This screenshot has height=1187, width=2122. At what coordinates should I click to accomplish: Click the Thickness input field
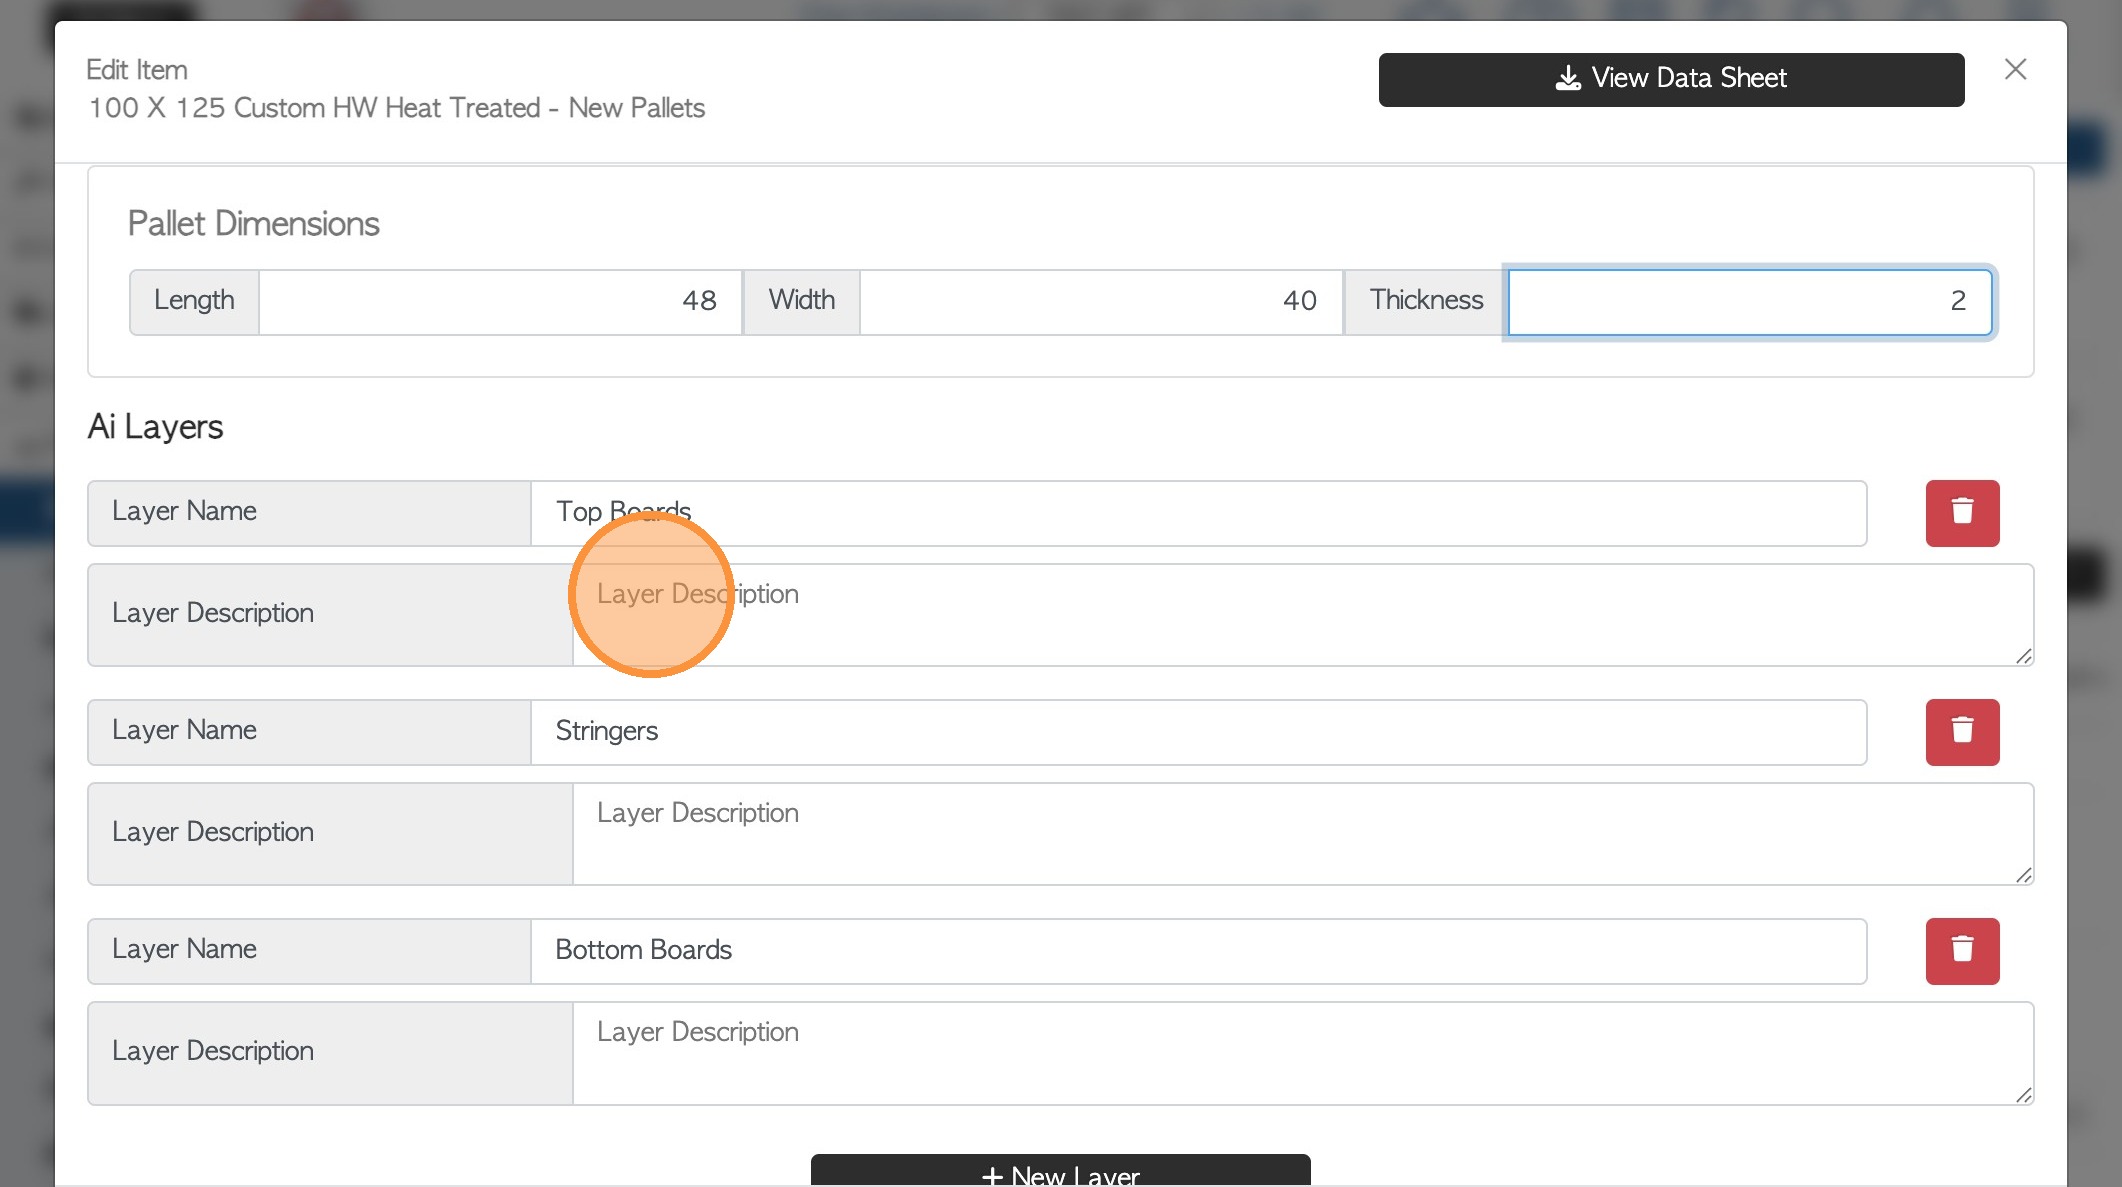pos(1749,301)
